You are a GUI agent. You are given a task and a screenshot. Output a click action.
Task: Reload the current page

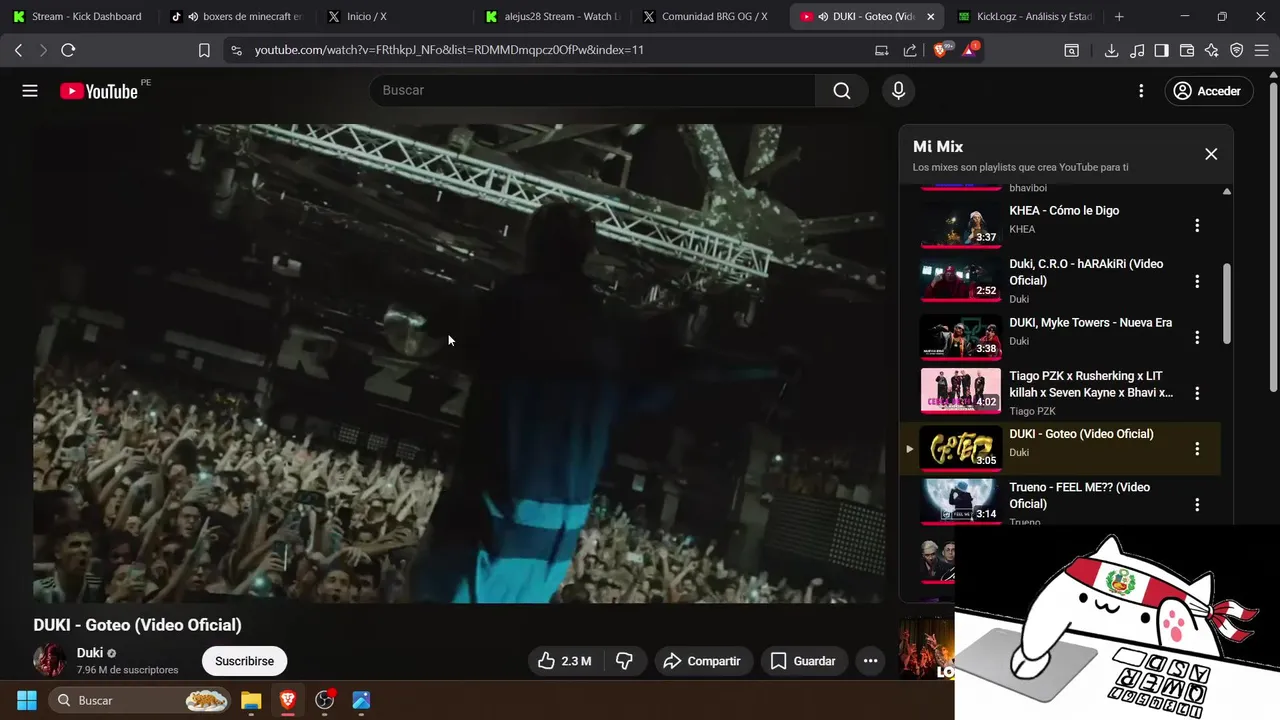point(68,50)
